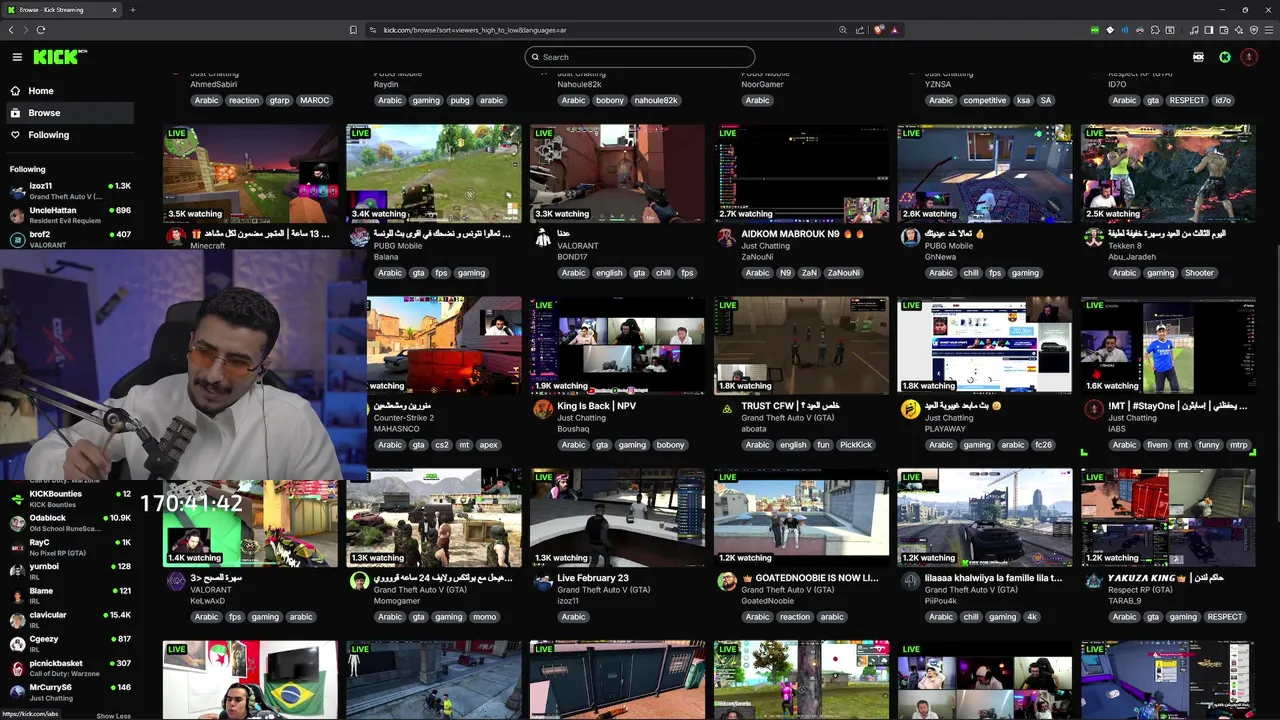
Task: Open the PLAYAWAY channel name link
Action: click(x=945, y=429)
